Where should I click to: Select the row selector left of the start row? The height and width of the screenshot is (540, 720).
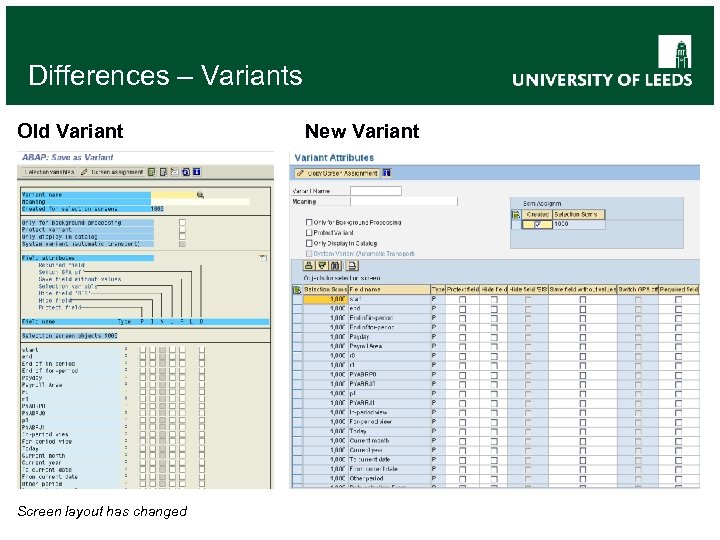click(x=297, y=299)
